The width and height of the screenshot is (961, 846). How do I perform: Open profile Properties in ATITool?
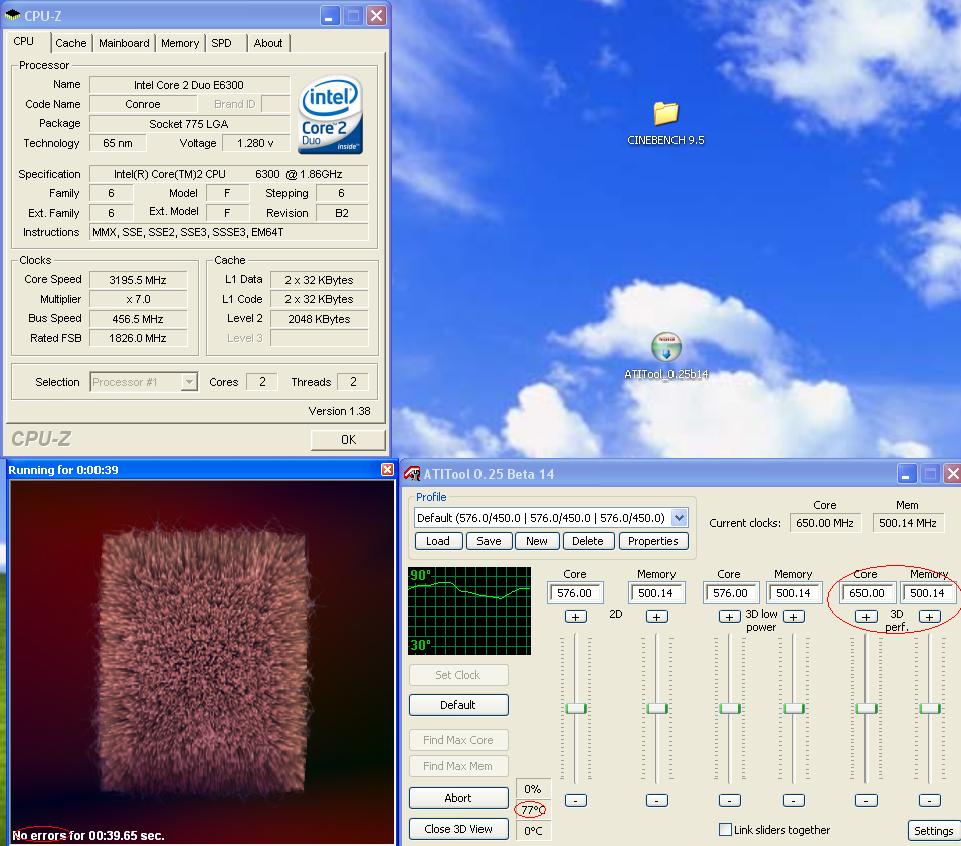pyautogui.click(x=653, y=541)
